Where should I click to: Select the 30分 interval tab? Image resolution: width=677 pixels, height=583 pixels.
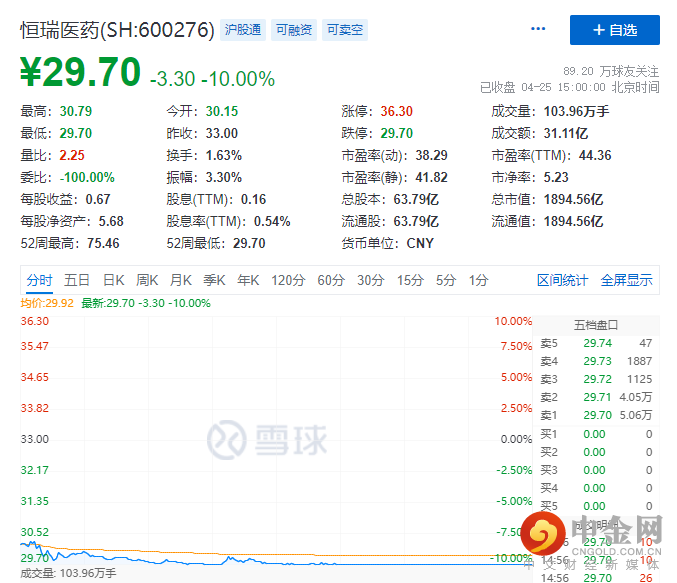click(370, 280)
